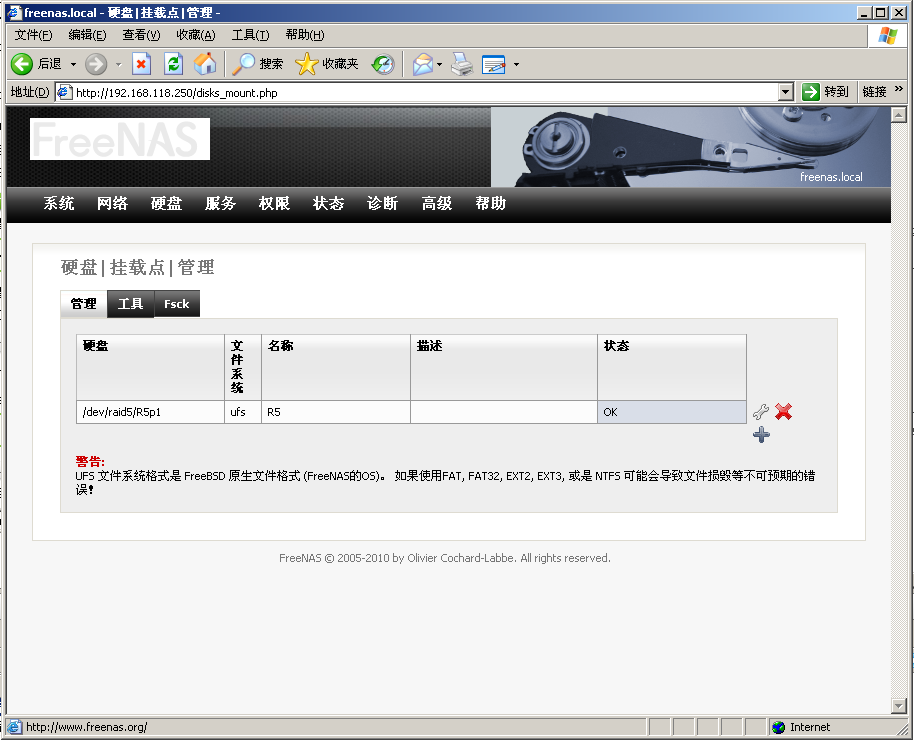Image resolution: width=914 pixels, height=740 pixels.
Task: Click the wrench edit icon for R5 mount
Action: tap(761, 412)
